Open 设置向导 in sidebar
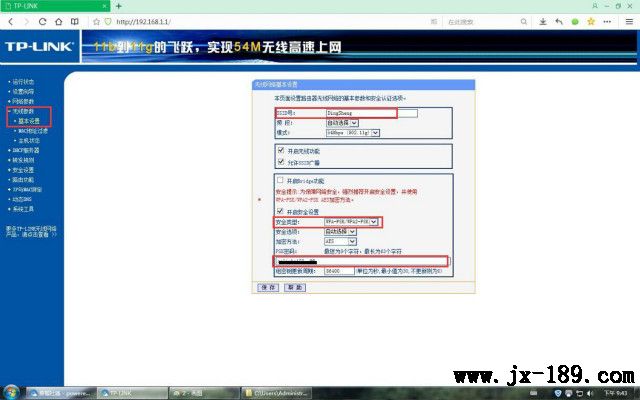The width and height of the screenshot is (640, 400). (23, 91)
